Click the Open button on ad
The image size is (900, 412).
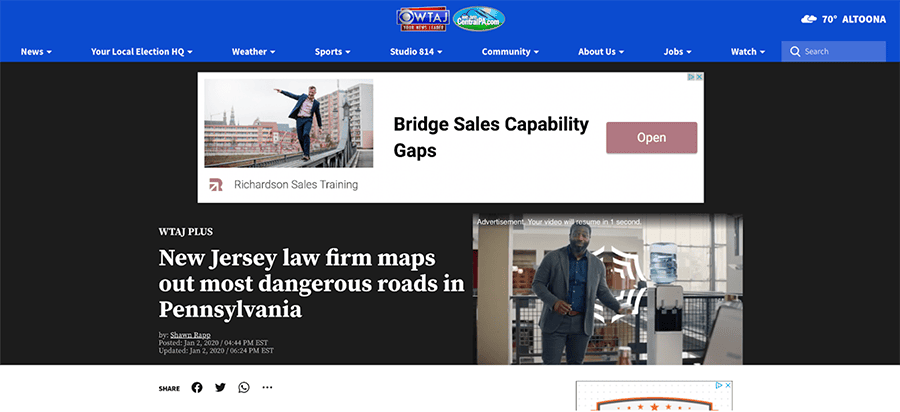tap(651, 138)
